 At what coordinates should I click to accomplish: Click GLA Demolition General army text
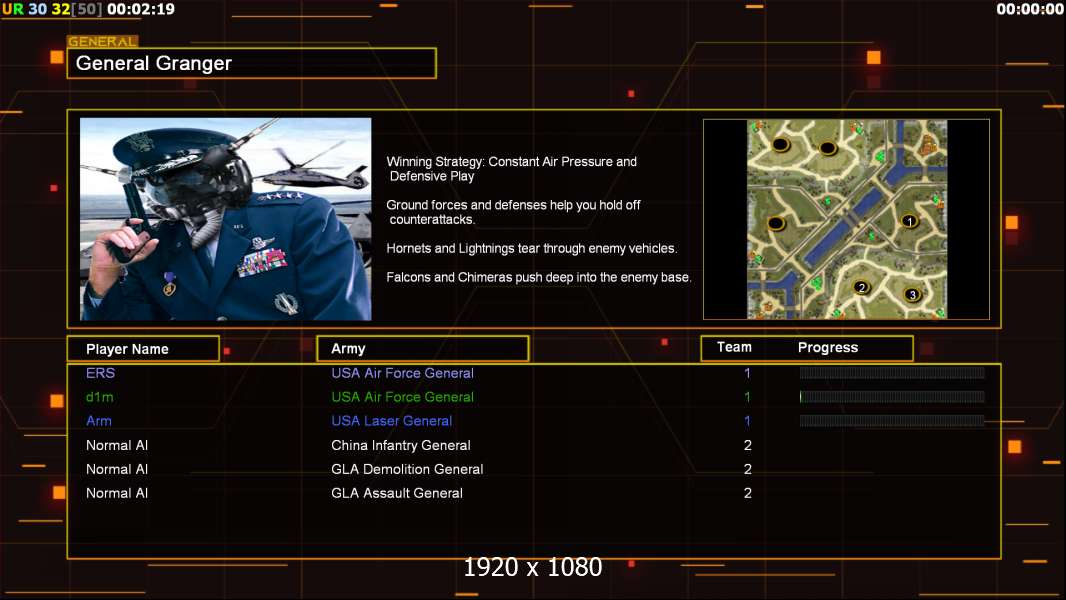(407, 469)
